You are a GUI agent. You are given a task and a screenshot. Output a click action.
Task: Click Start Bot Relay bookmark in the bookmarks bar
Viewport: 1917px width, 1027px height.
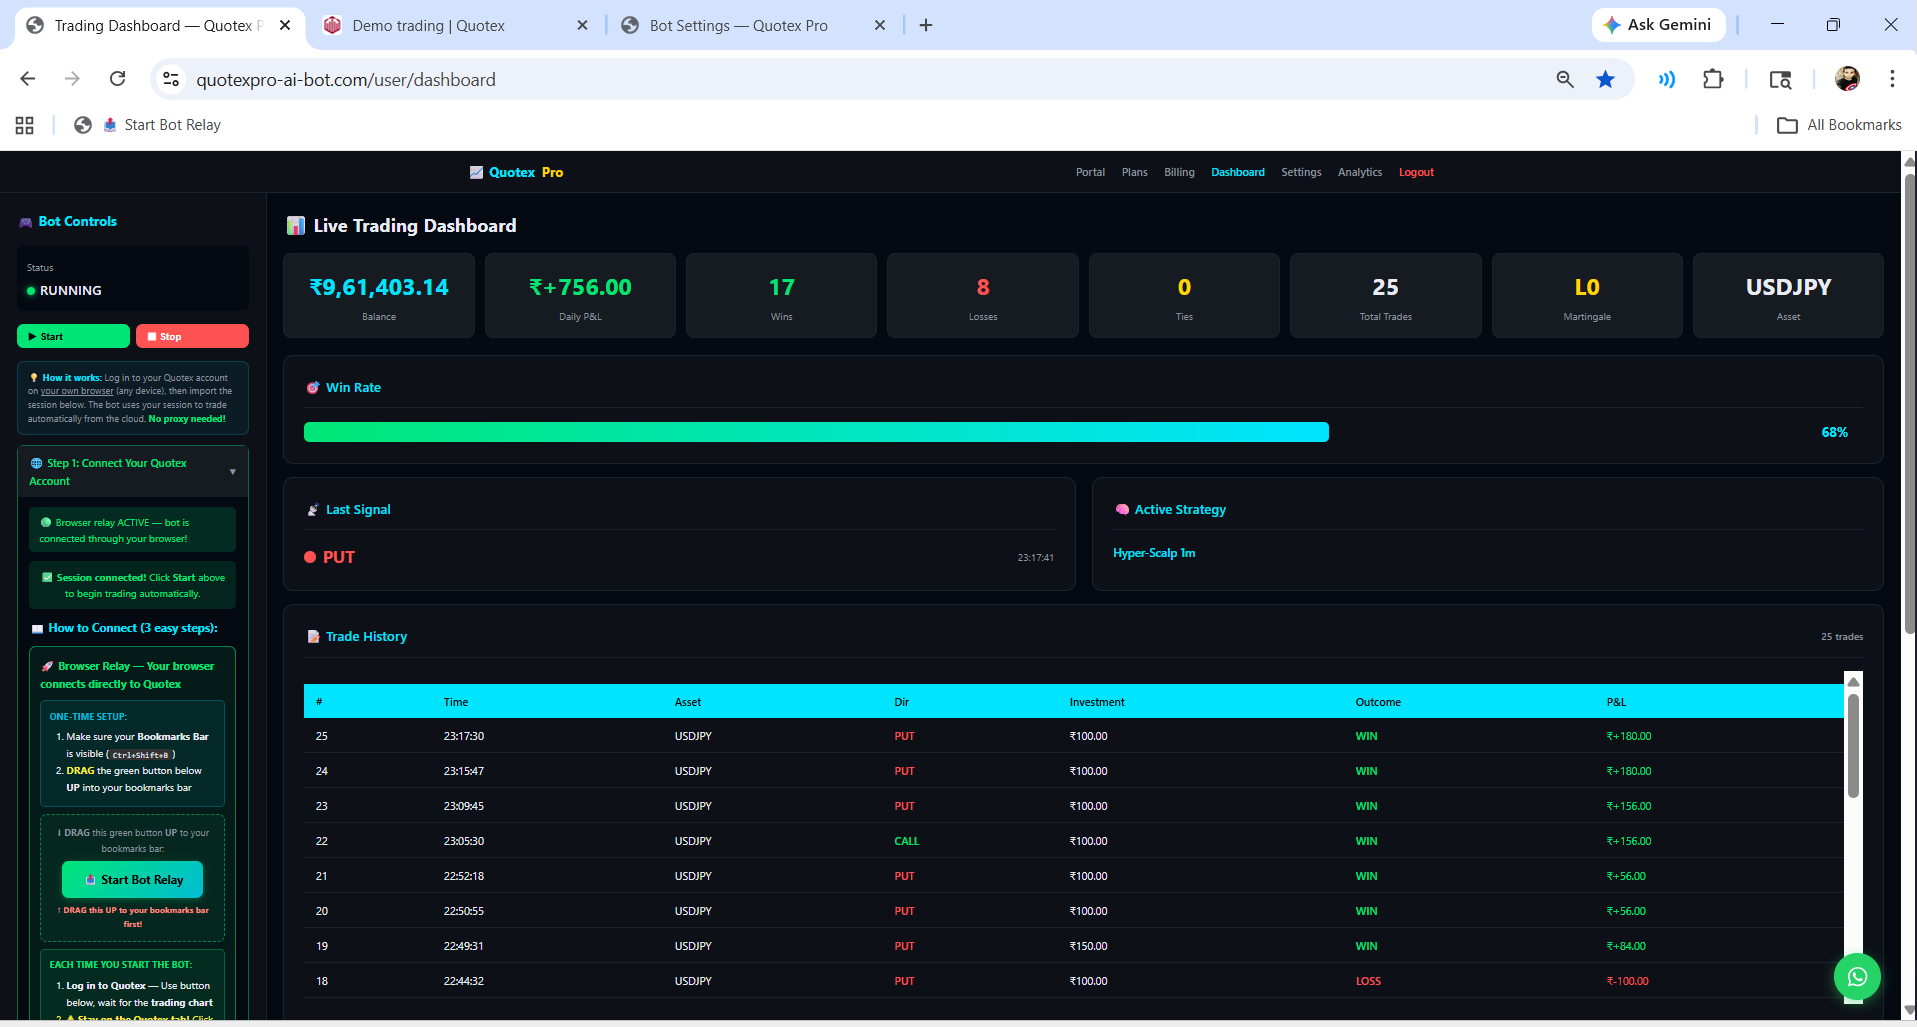[162, 125]
